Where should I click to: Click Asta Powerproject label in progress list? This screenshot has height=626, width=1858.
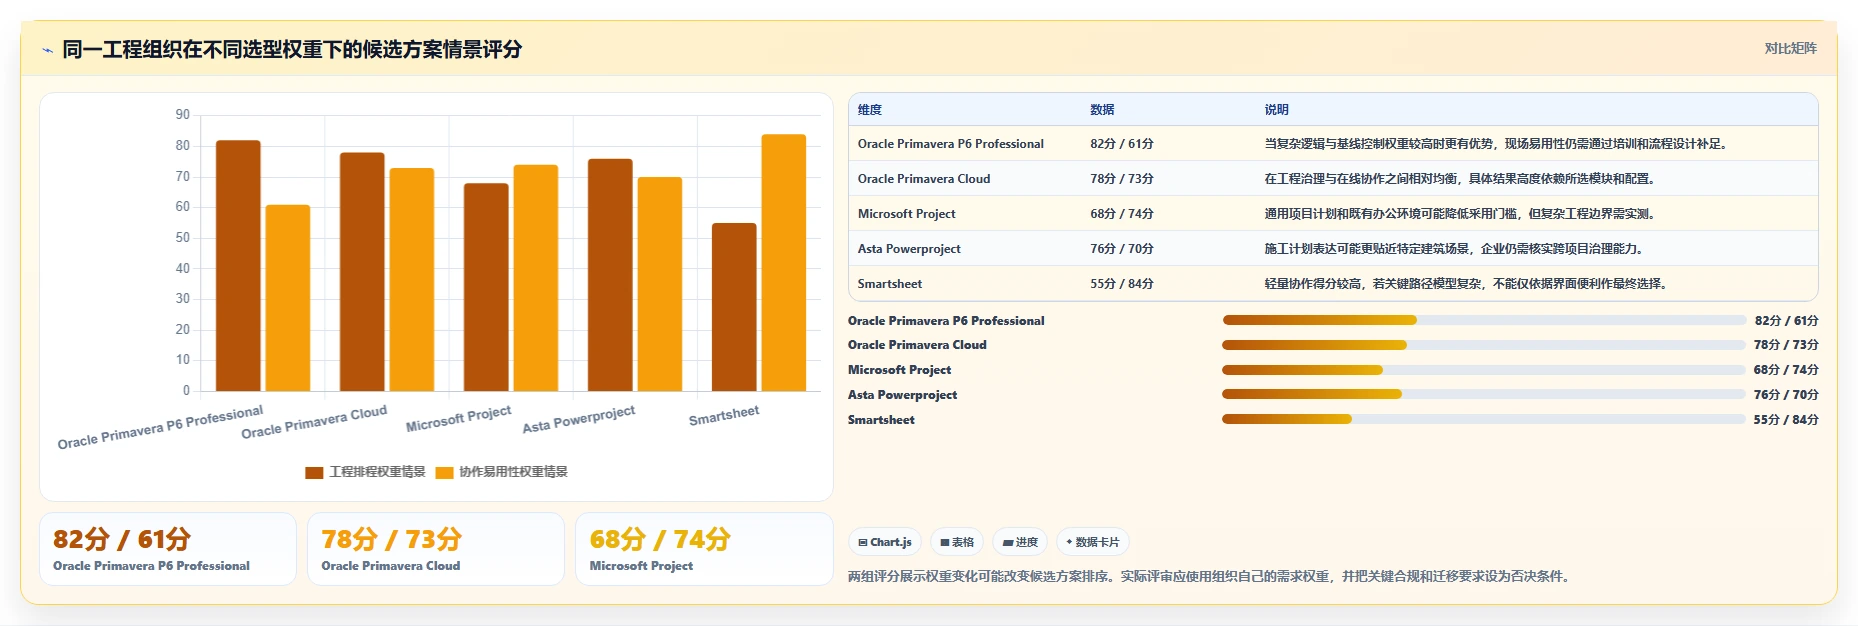pos(902,395)
